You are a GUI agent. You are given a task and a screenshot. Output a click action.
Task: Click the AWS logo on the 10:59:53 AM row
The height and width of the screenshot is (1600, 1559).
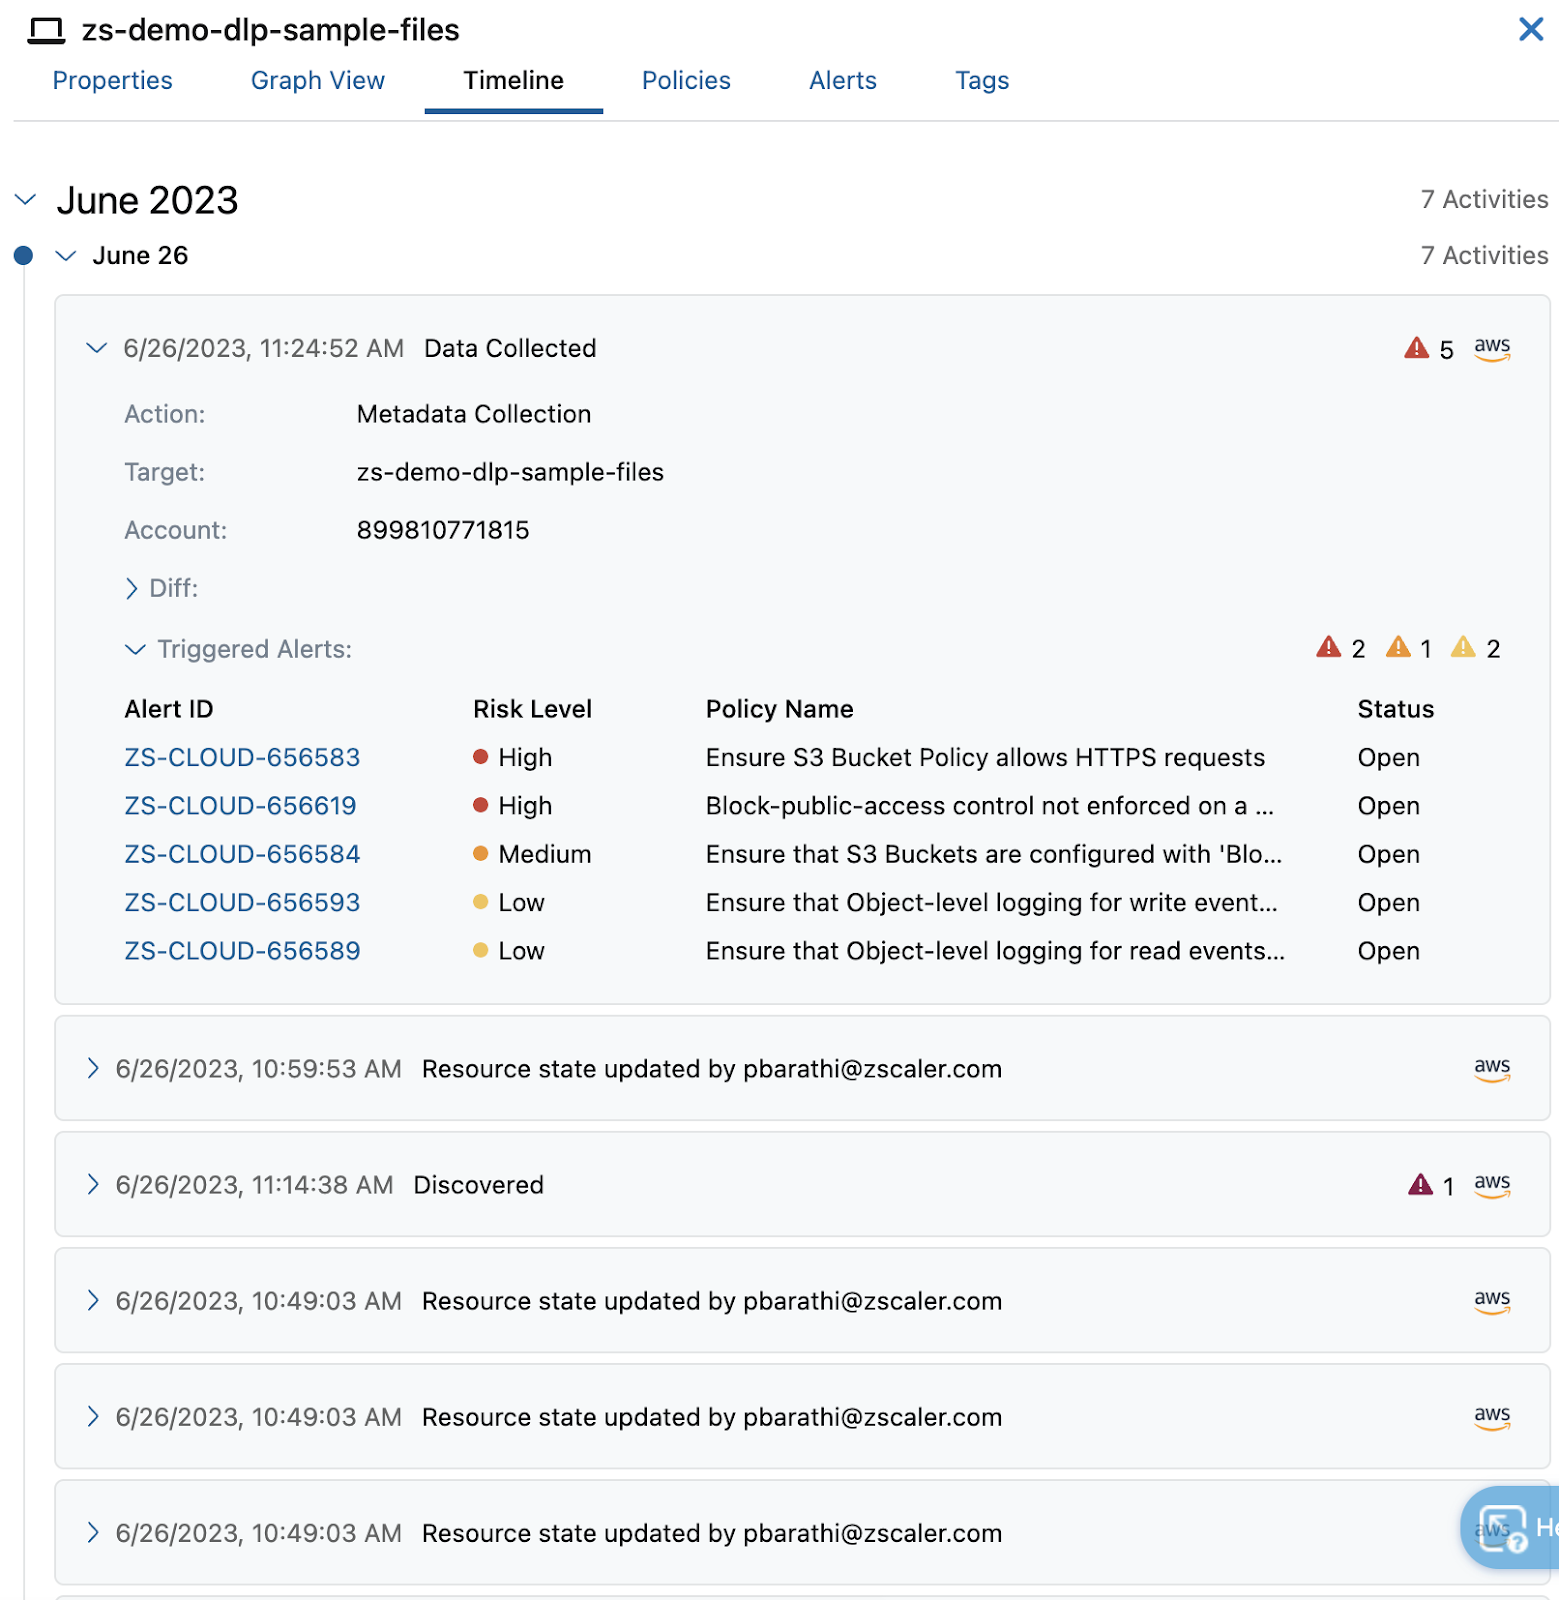(1492, 1069)
